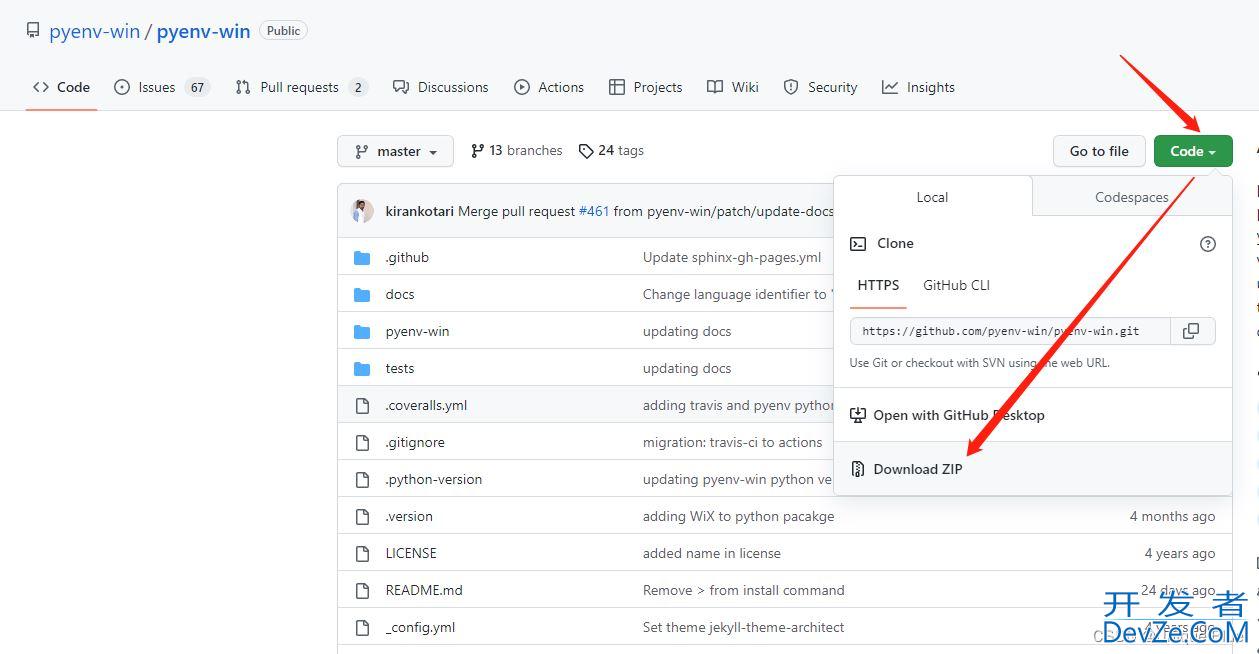Click the Clone terminal icon
Viewport: 1259px width, 654px height.
858,244
